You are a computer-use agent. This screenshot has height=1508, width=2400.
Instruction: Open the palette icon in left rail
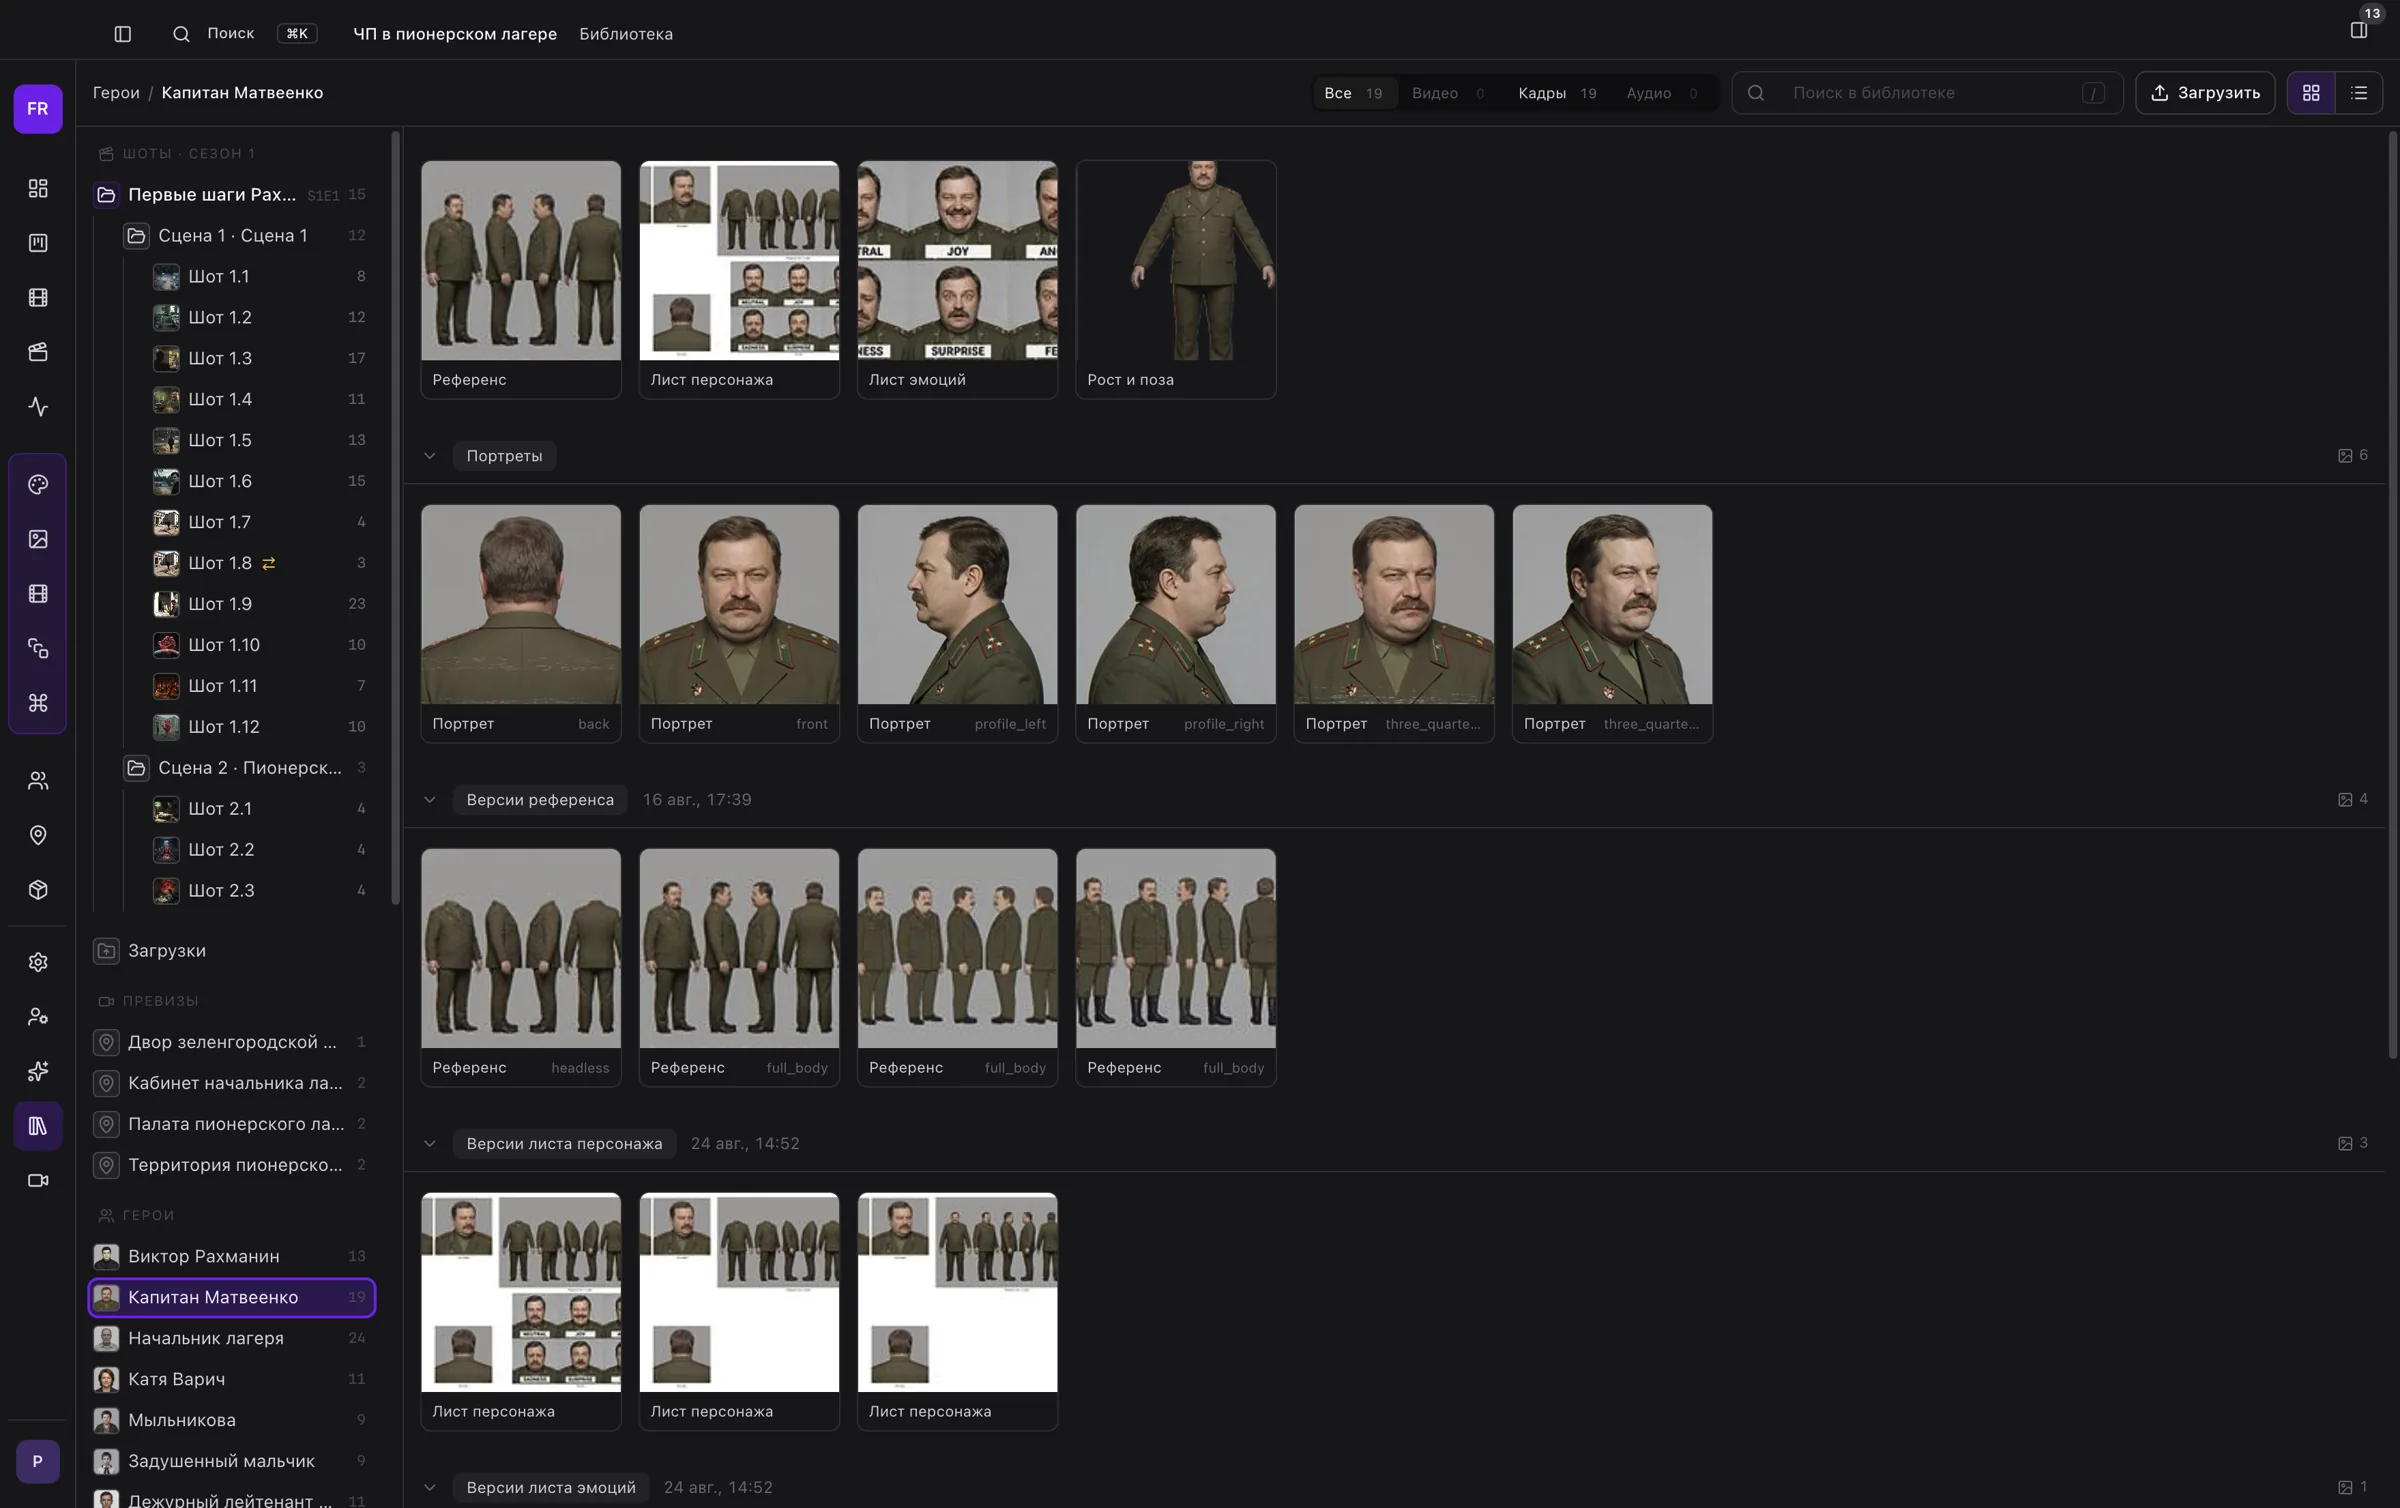click(38, 485)
